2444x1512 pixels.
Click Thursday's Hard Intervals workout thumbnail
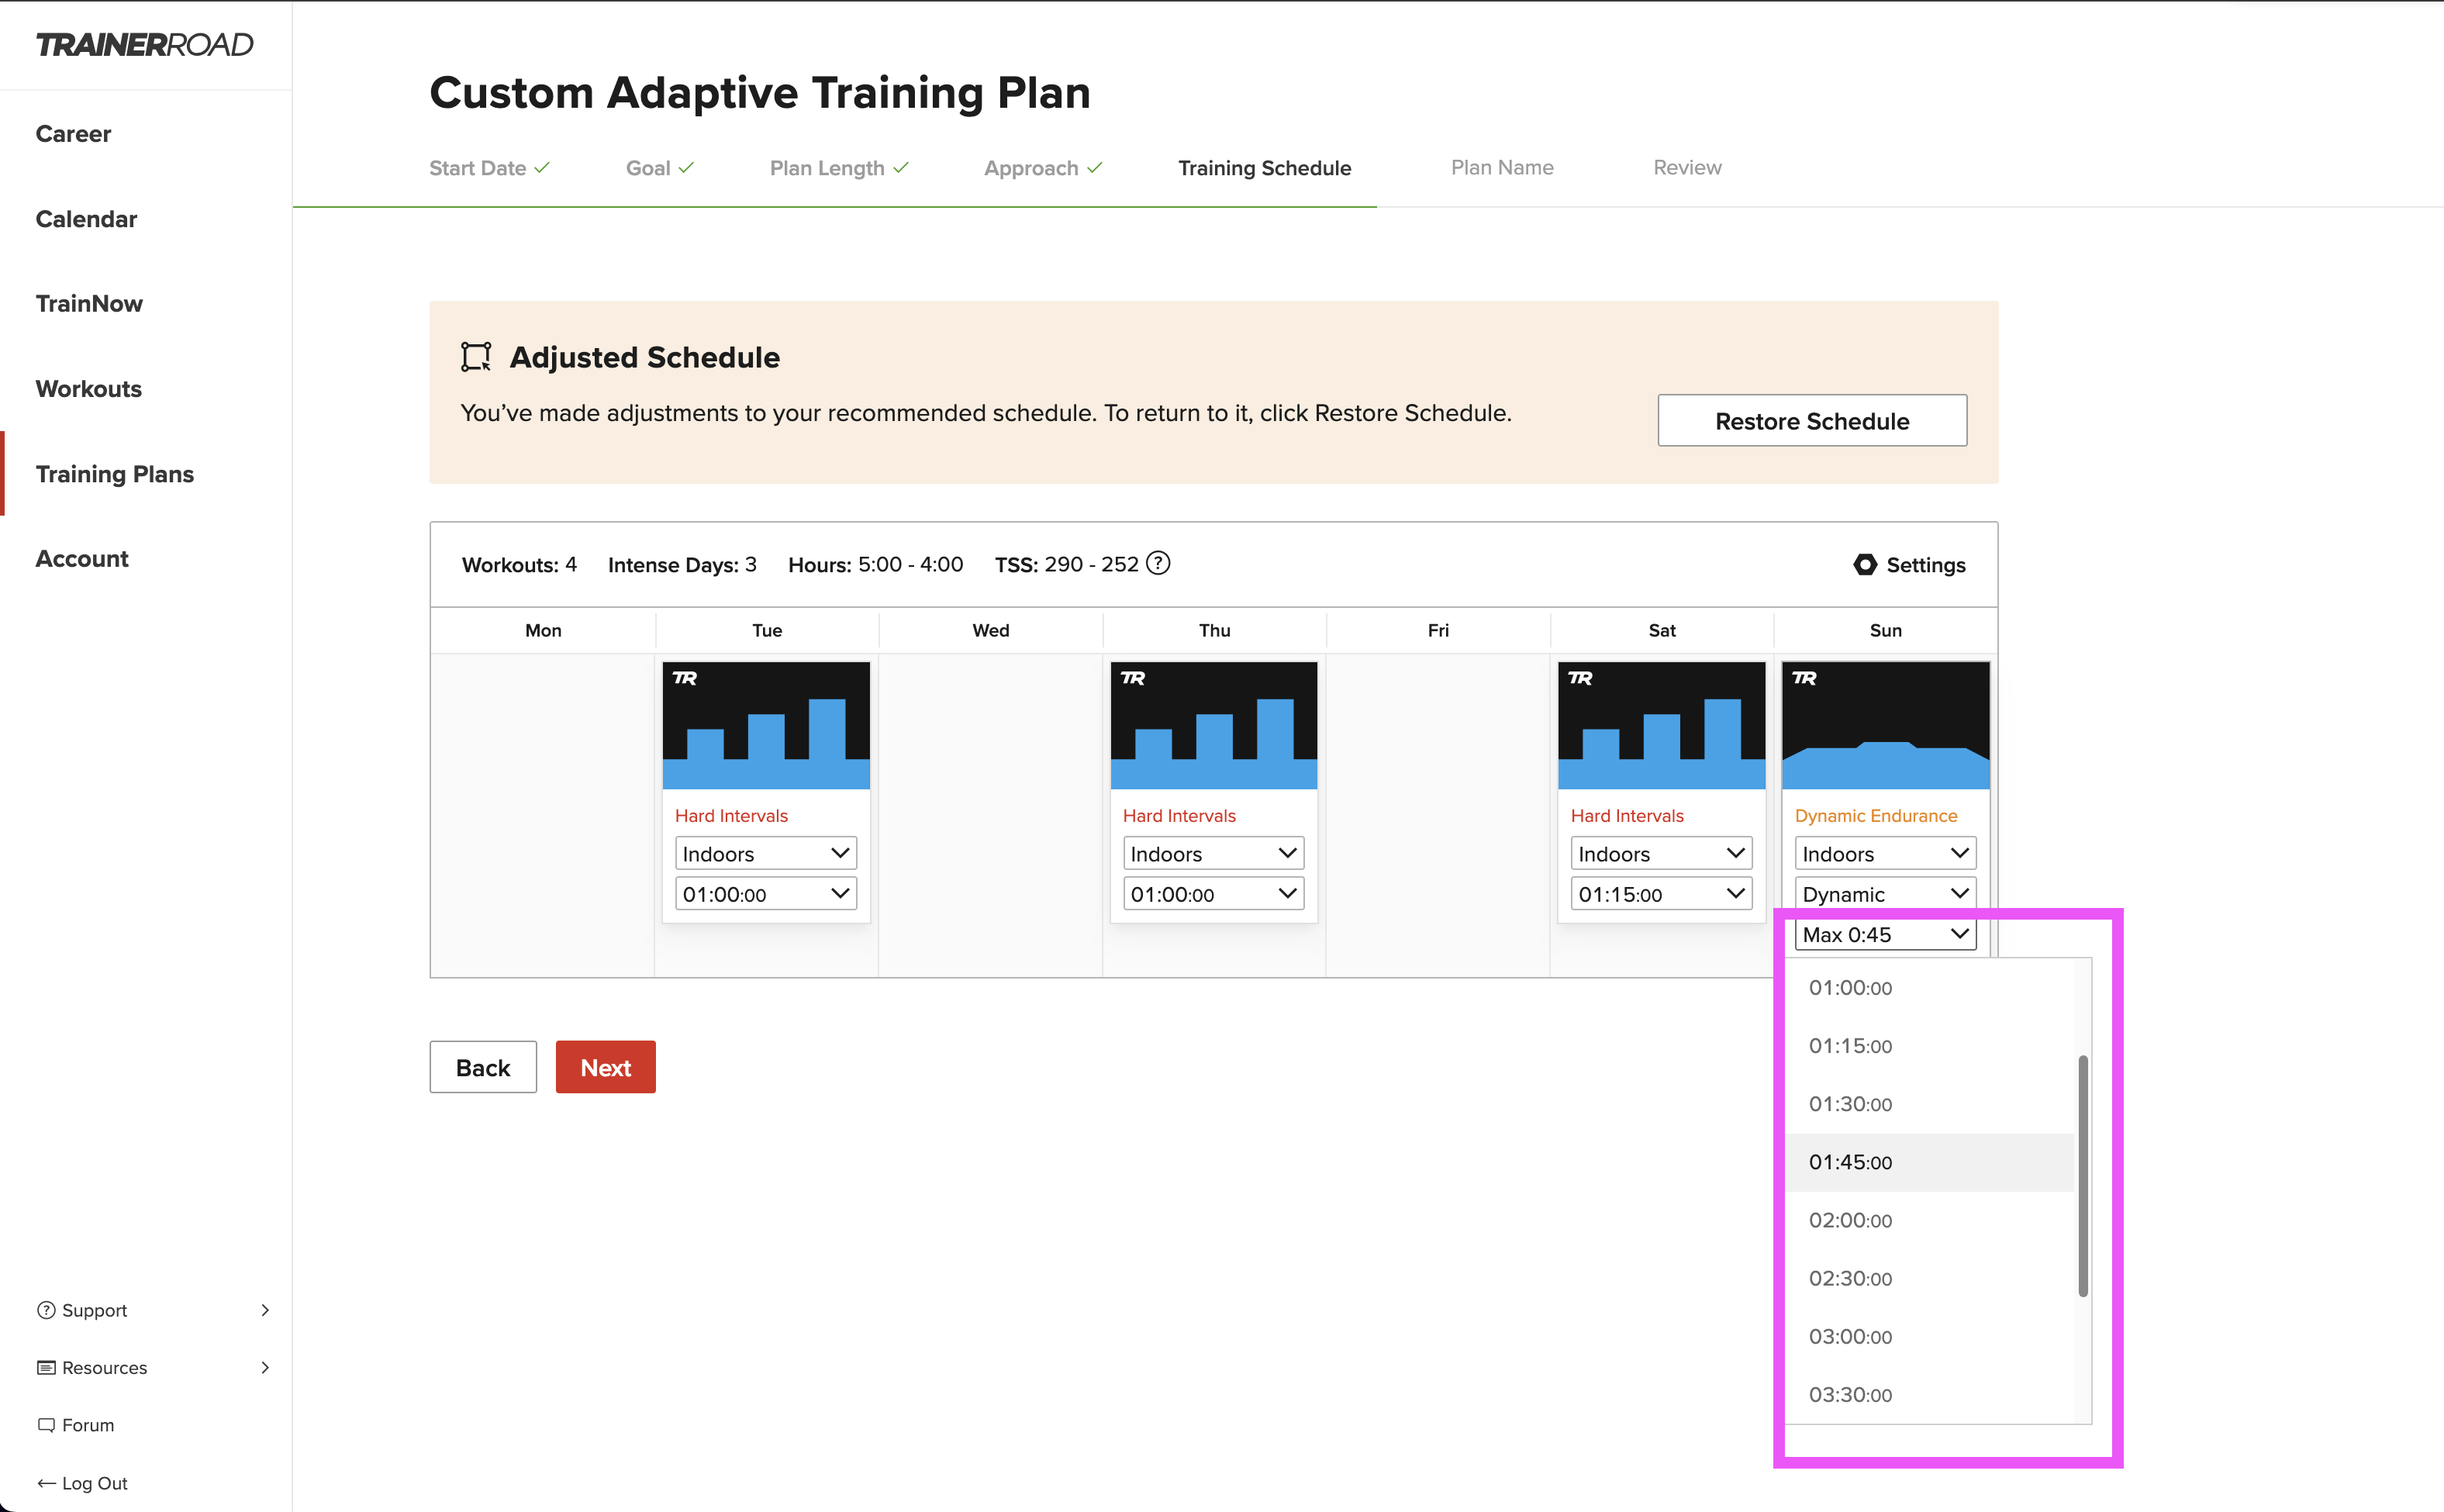point(1214,725)
